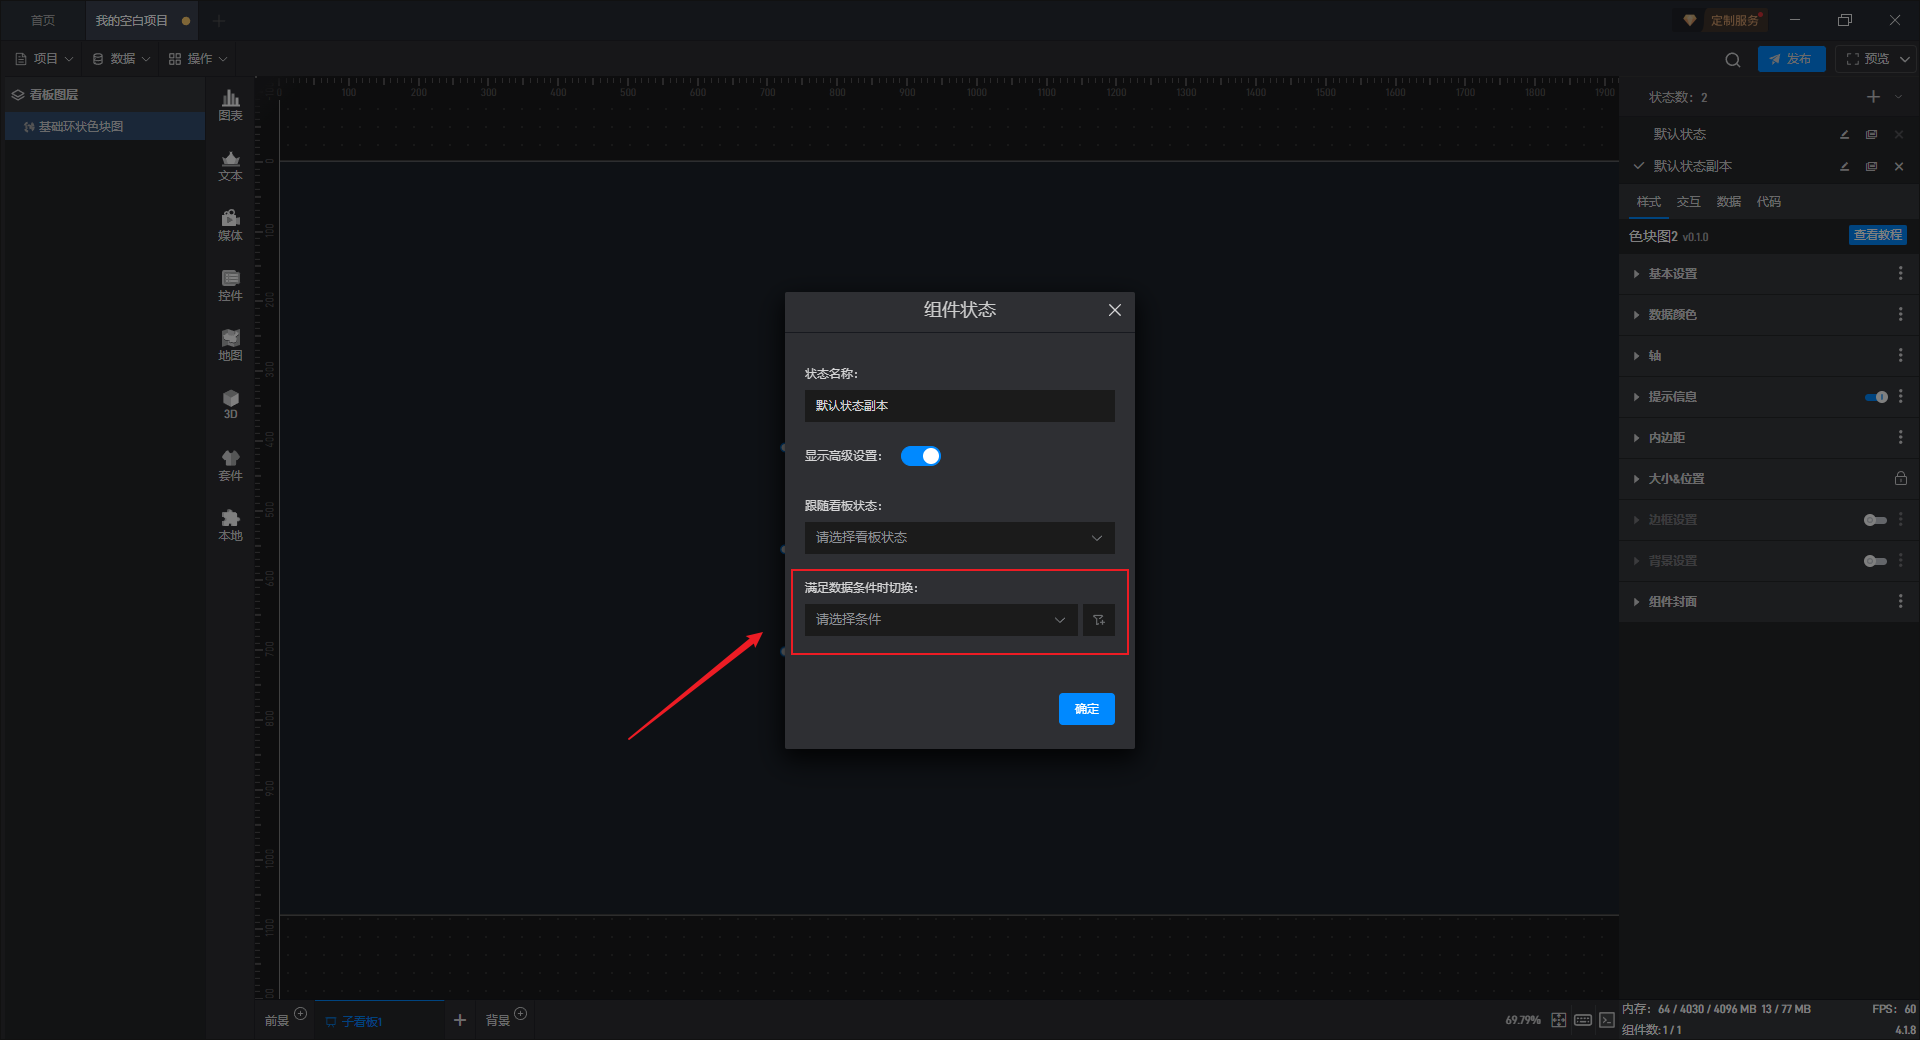Open the 操作 menu
This screenshot has width=1920, height=1040.
[199, 59]
